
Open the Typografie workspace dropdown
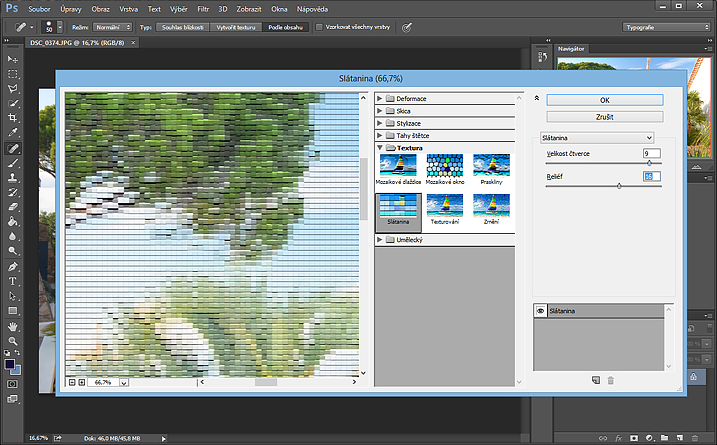coord(666,27)
